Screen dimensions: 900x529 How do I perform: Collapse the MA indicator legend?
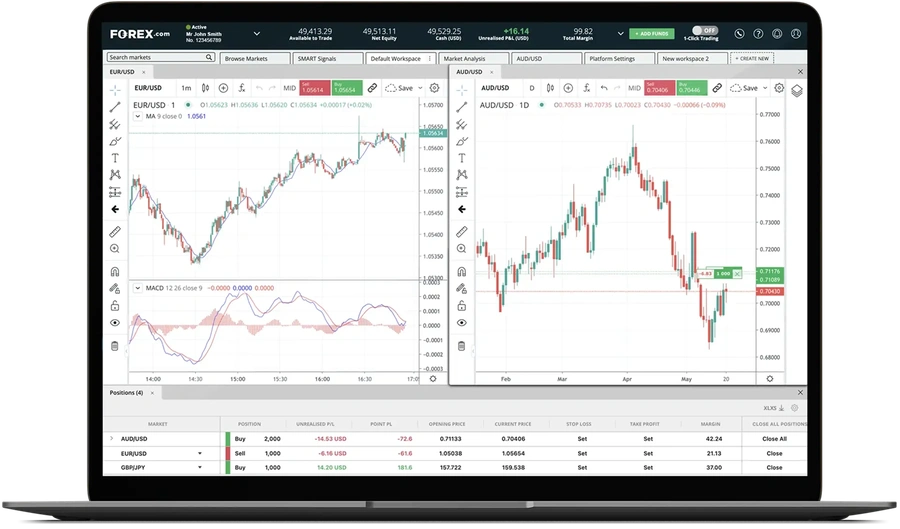(138, 116)
